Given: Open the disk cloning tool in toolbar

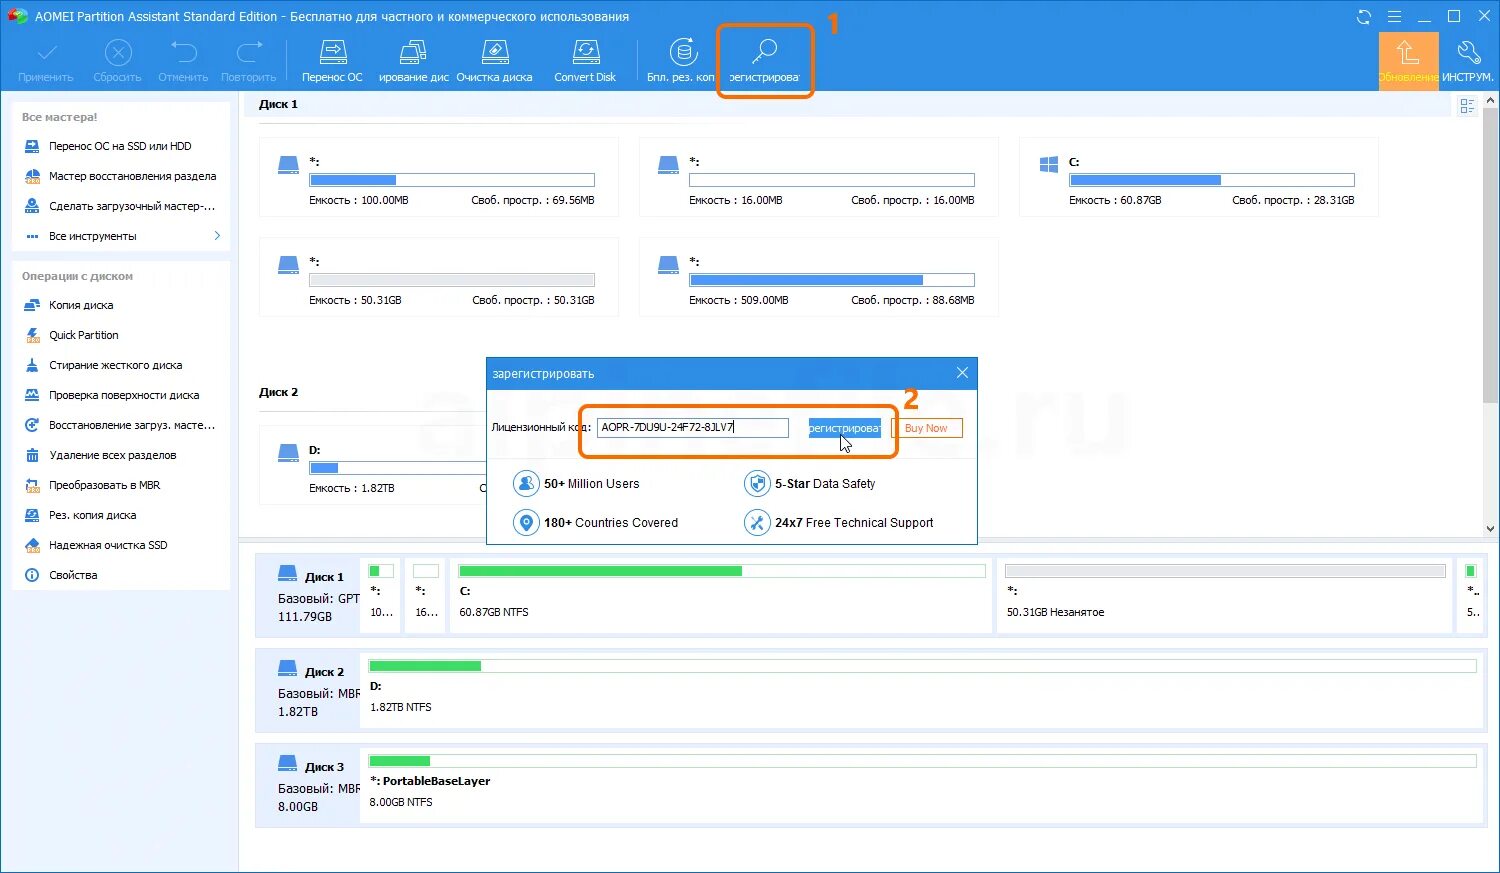Looking at the screenshot, I should click(413, 61).
